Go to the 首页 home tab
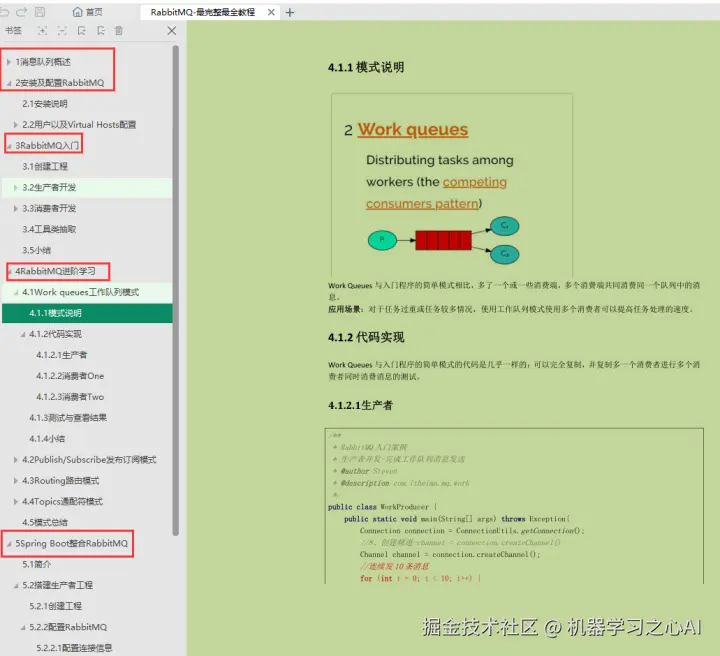720x656 pixels. point(88,12)
